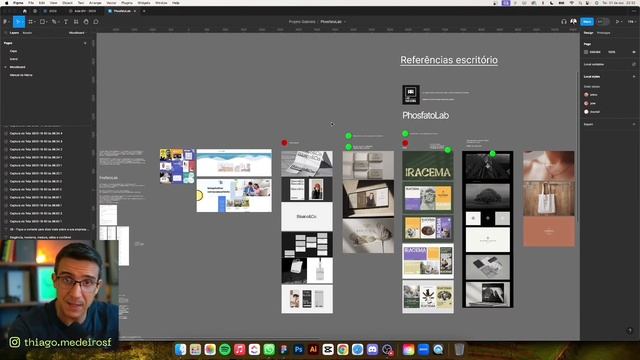Click the blue Share button
Image resolution: width=640 pixels, height=360 pixels.
[587, 22]
